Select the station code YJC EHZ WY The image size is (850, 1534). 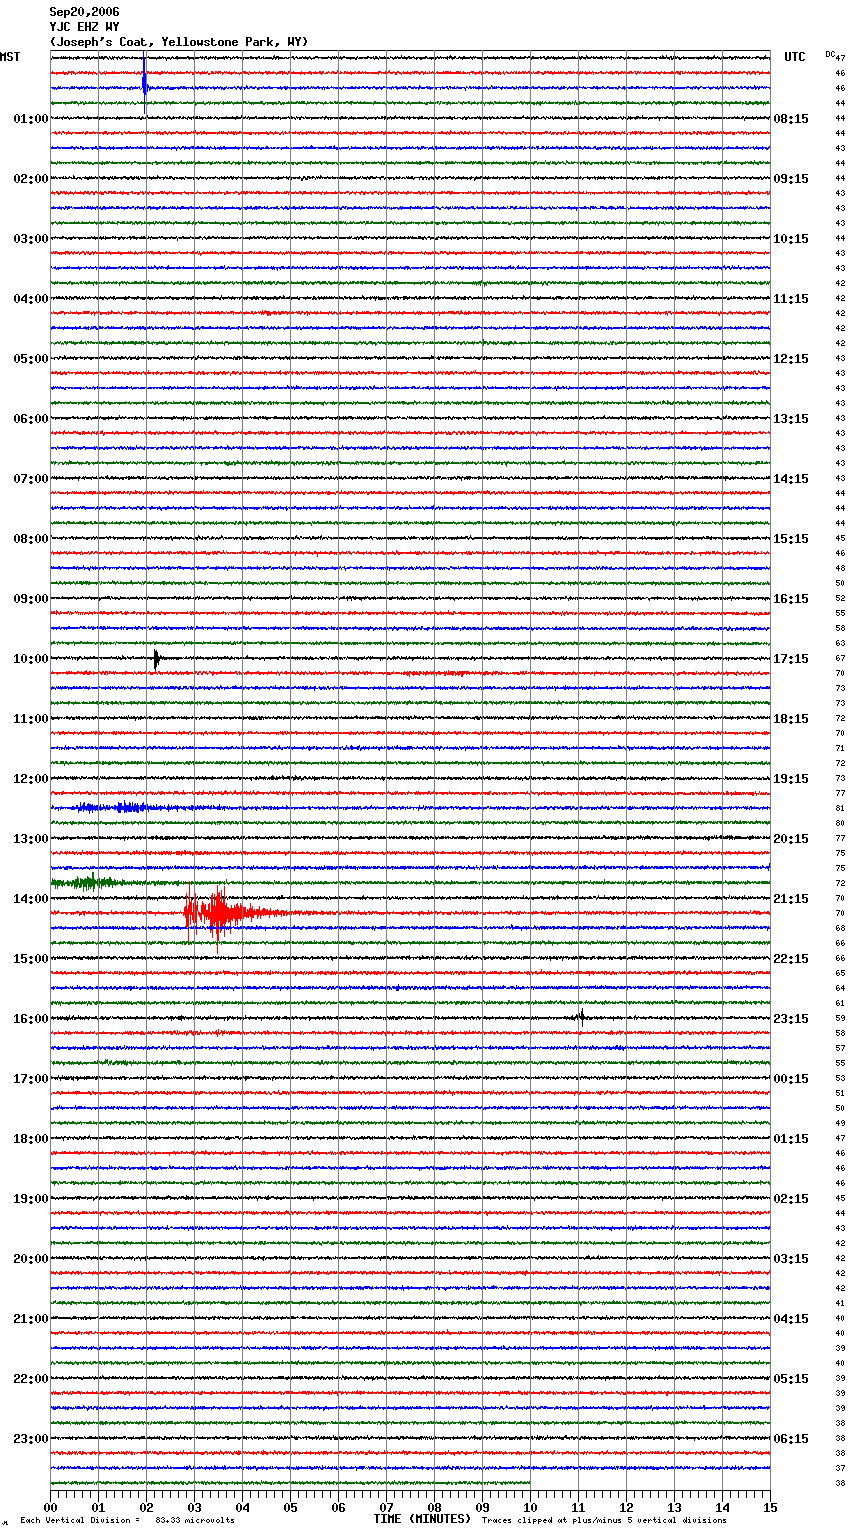coord(84,27)
